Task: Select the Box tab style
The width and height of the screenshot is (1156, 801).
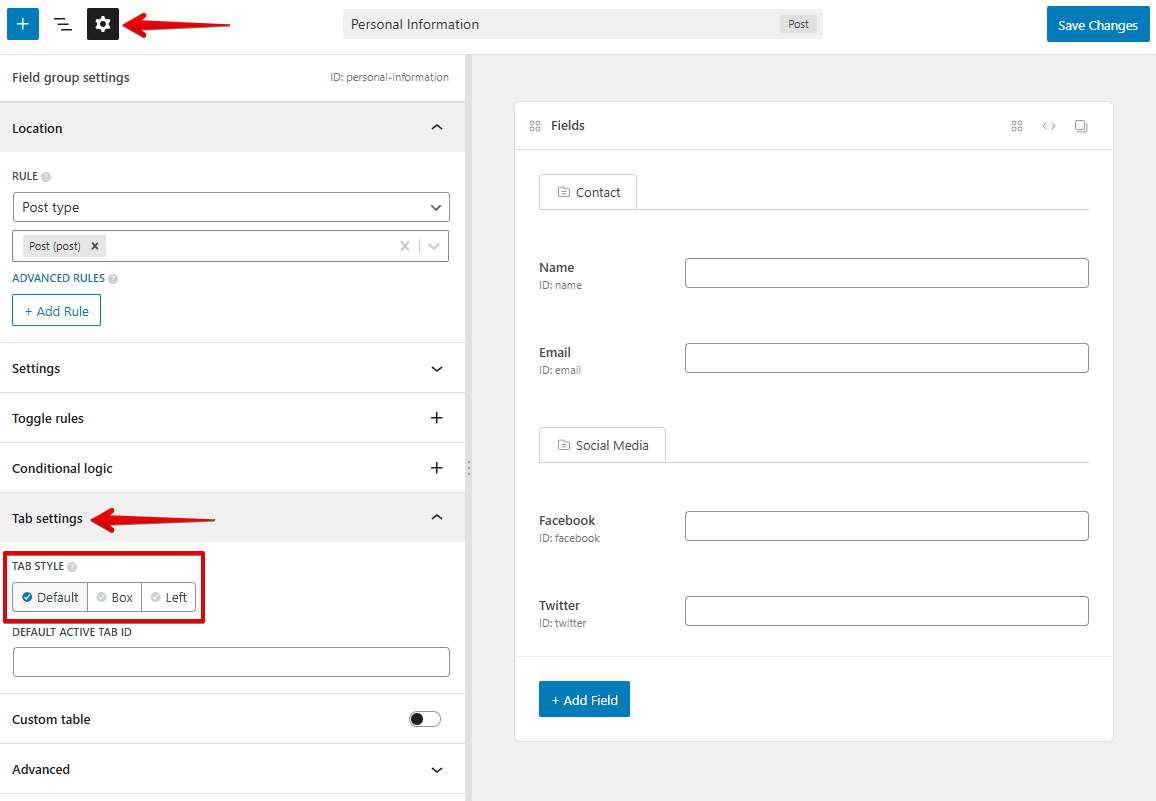Action: click(114, 597)
